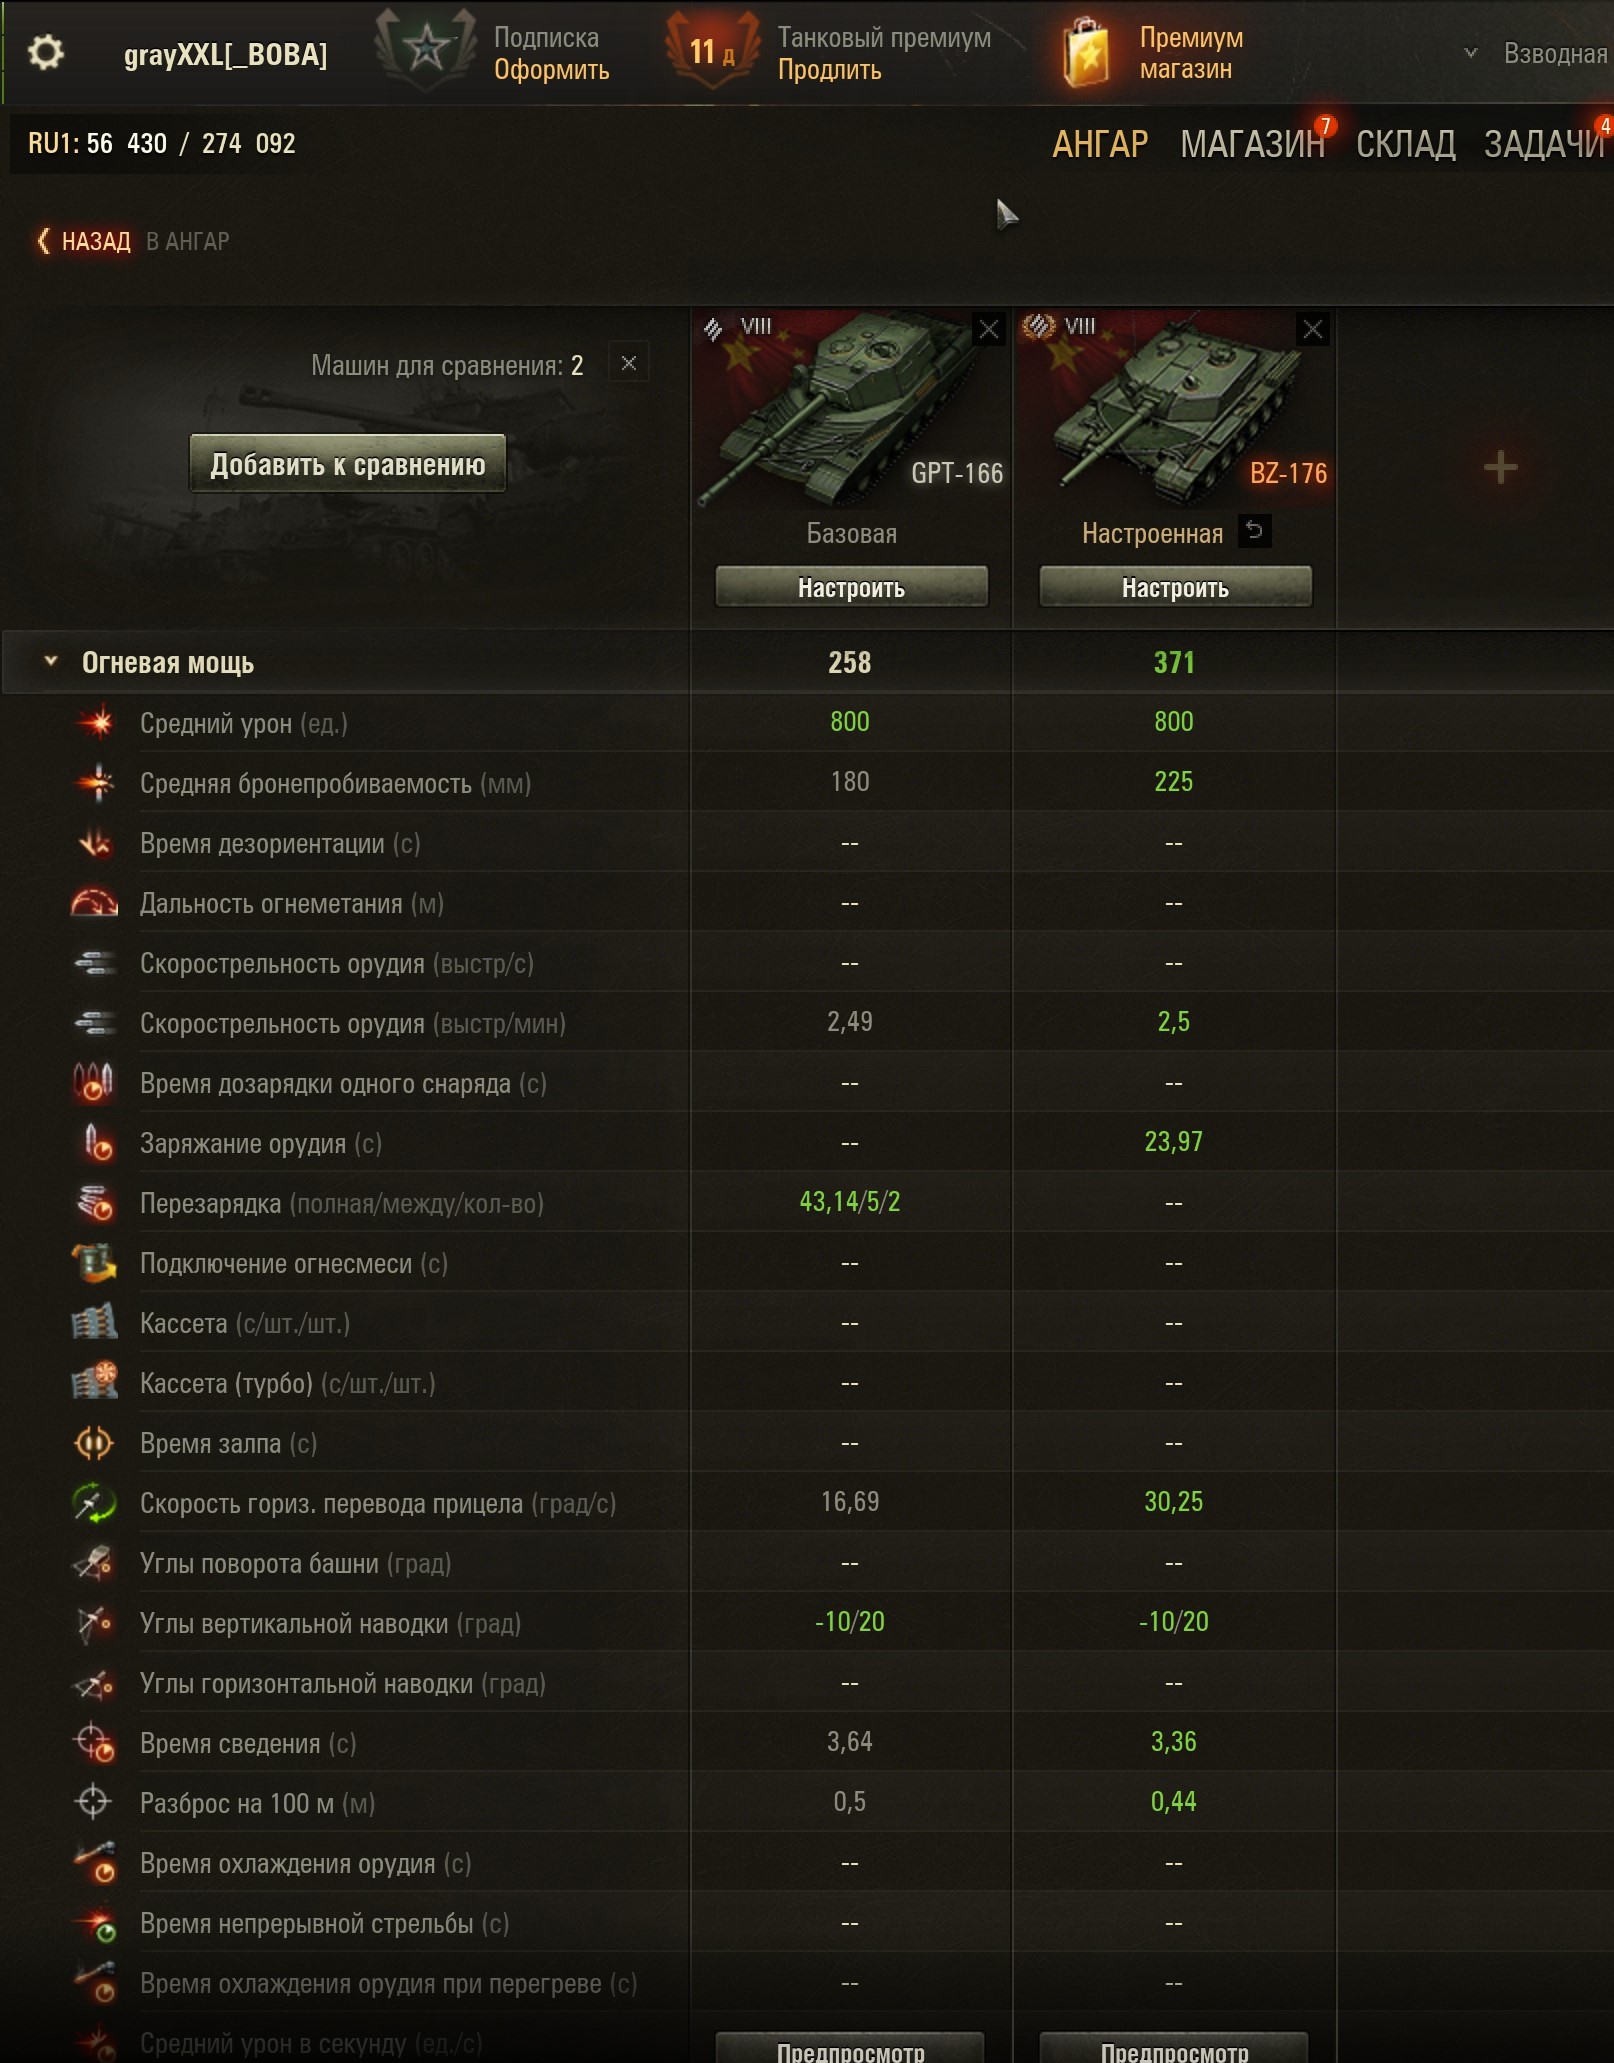
Task: Click the dispersion at 100 m icon
Action: tap(94, 1802)
